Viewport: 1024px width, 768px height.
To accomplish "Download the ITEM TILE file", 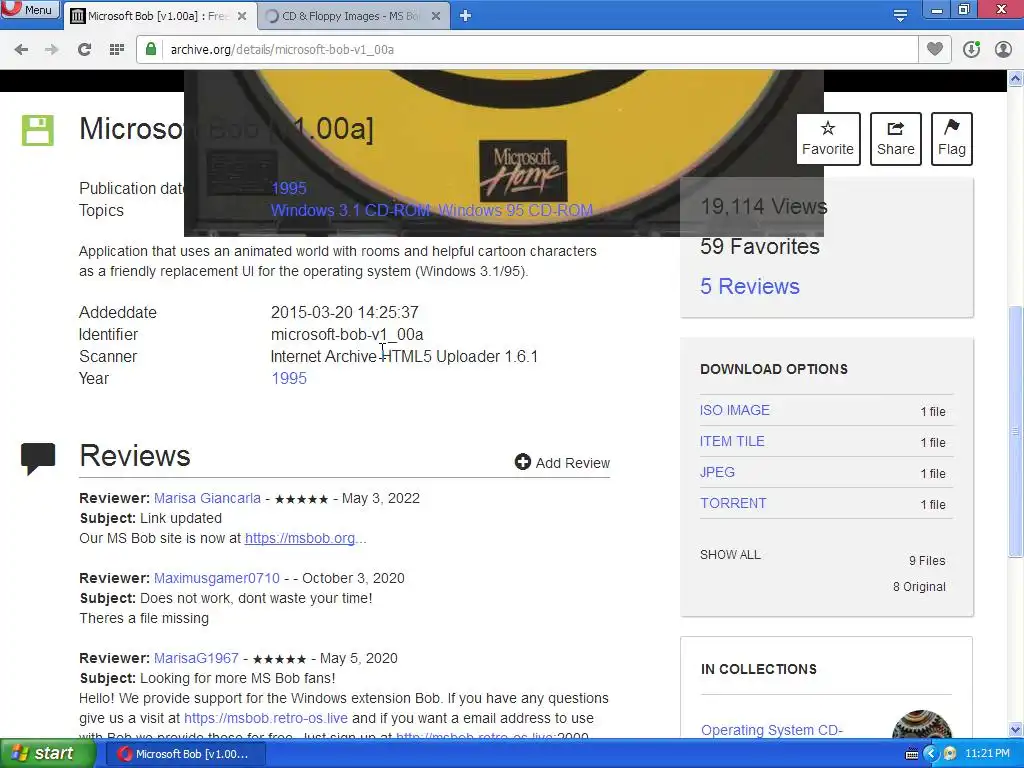I will click(x=732, y=441).
